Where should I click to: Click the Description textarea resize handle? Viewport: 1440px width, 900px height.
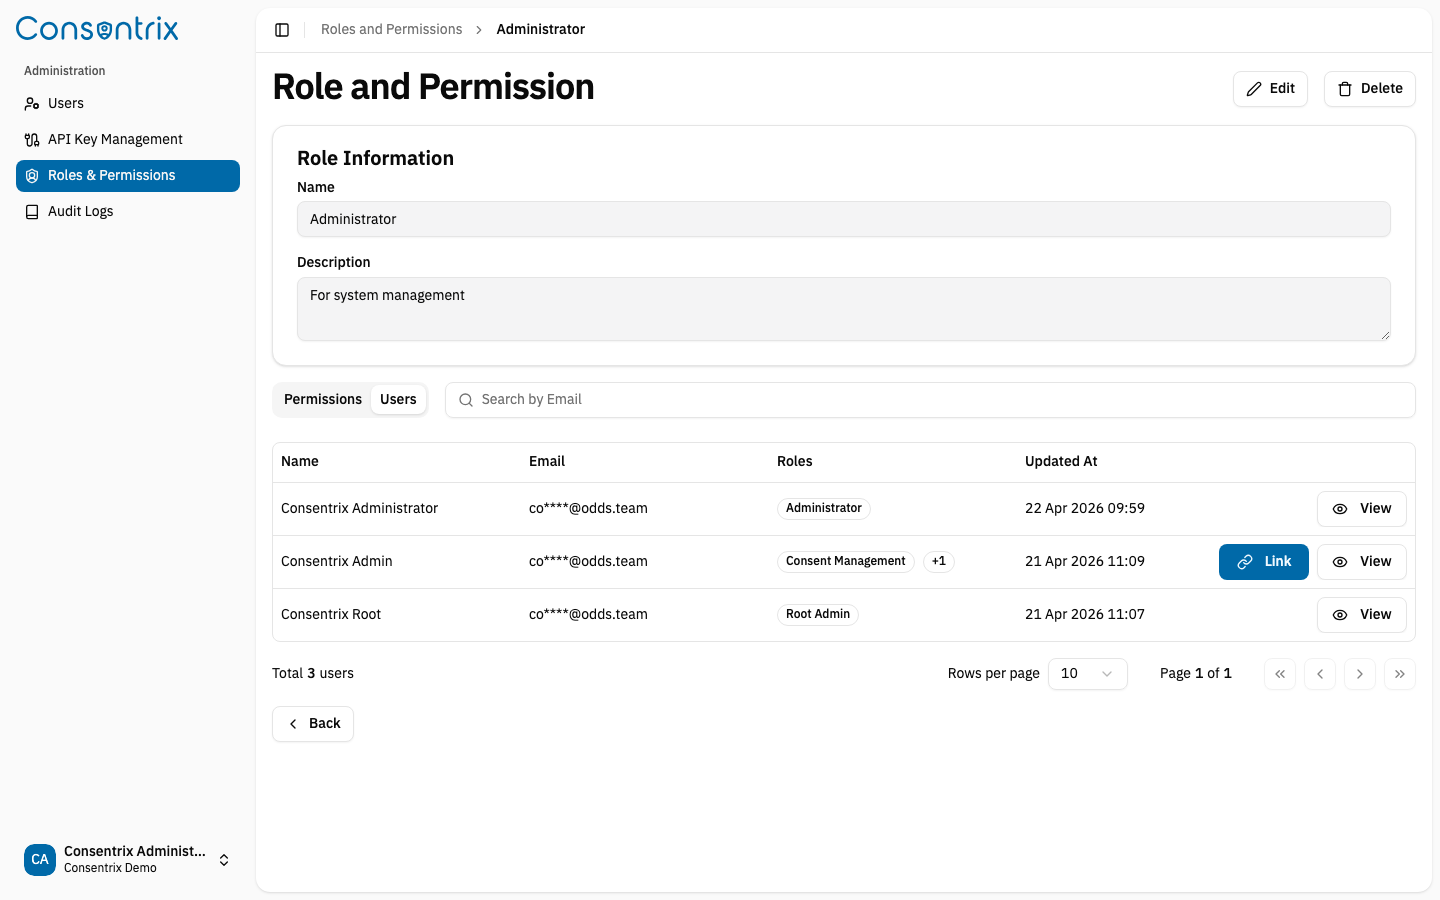point(1385,335)
